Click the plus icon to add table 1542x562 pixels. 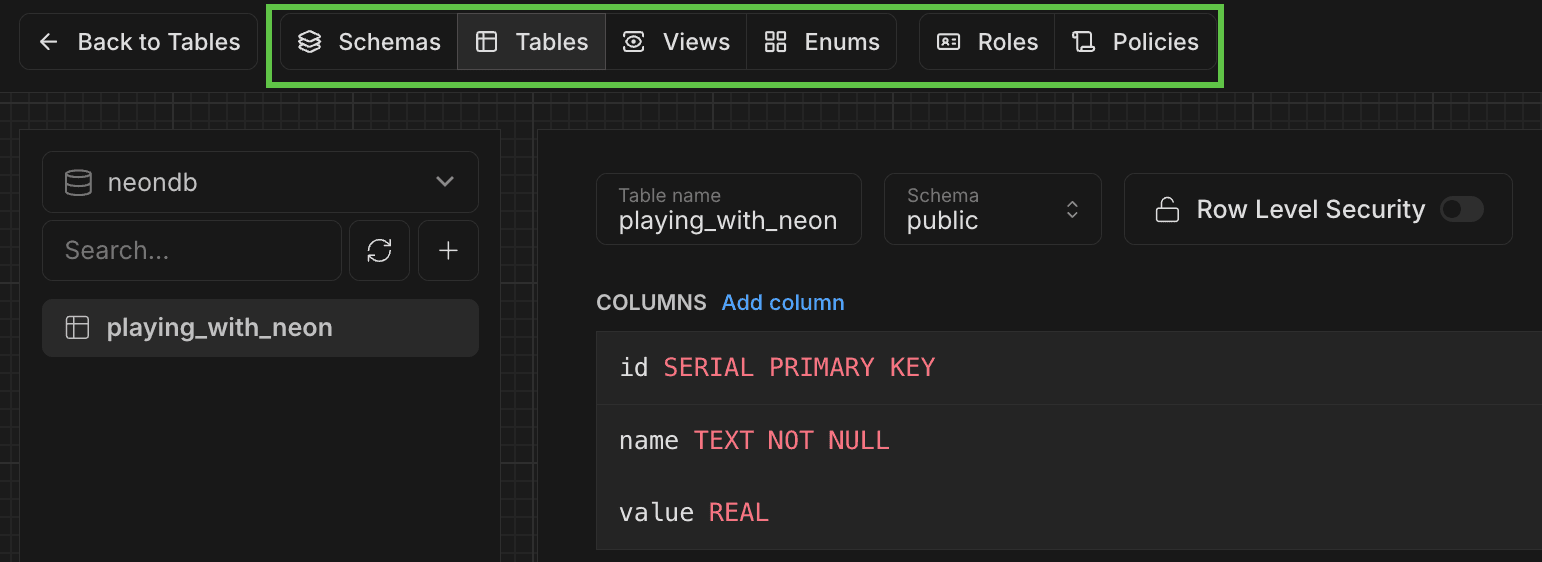coord(448,251)
